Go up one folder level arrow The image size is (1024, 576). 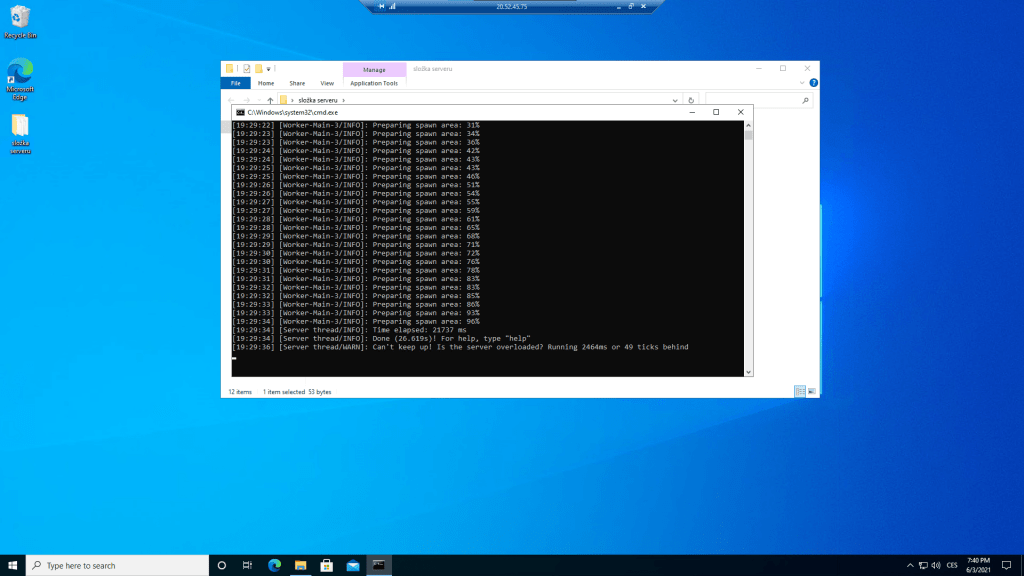tap(270, 100)
